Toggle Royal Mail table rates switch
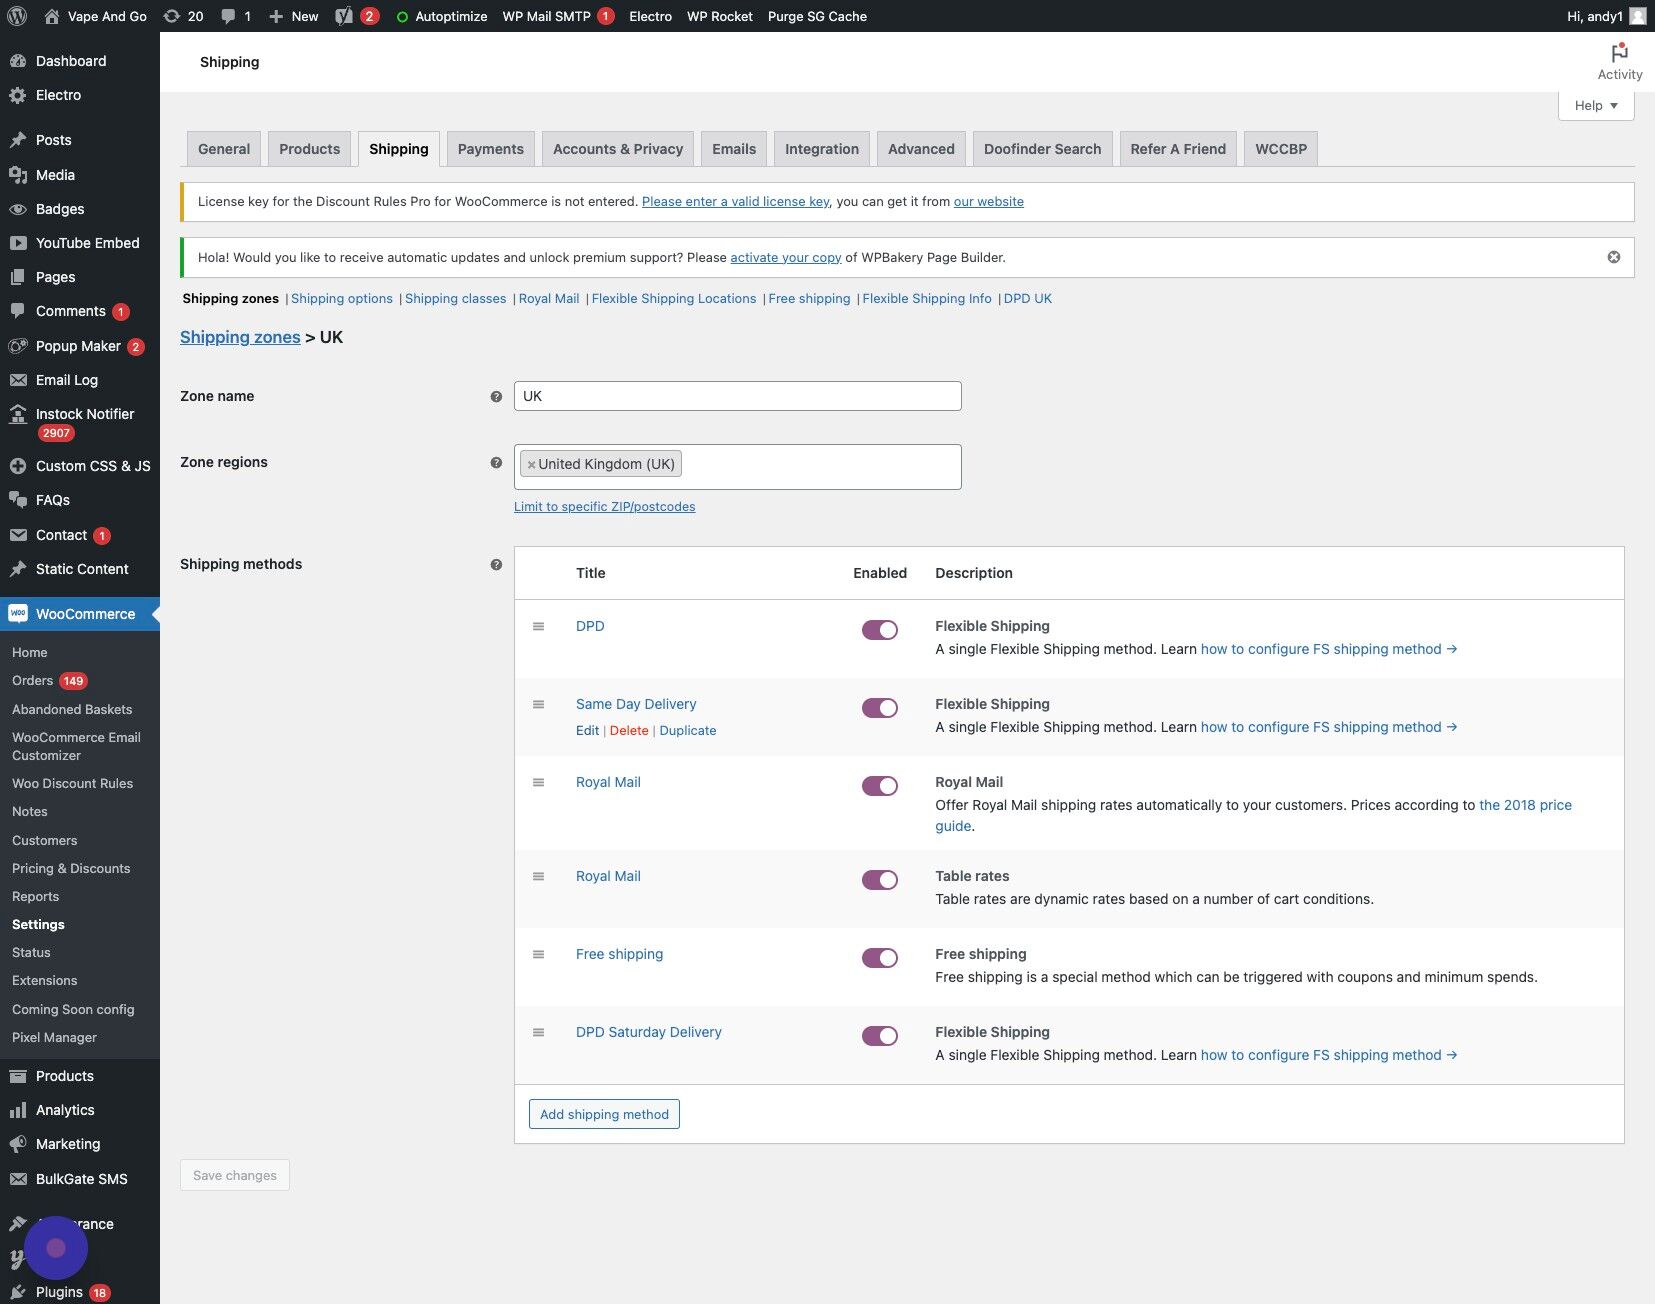The width and height of the screenshot is (1655, 1304). click(880, 880)
